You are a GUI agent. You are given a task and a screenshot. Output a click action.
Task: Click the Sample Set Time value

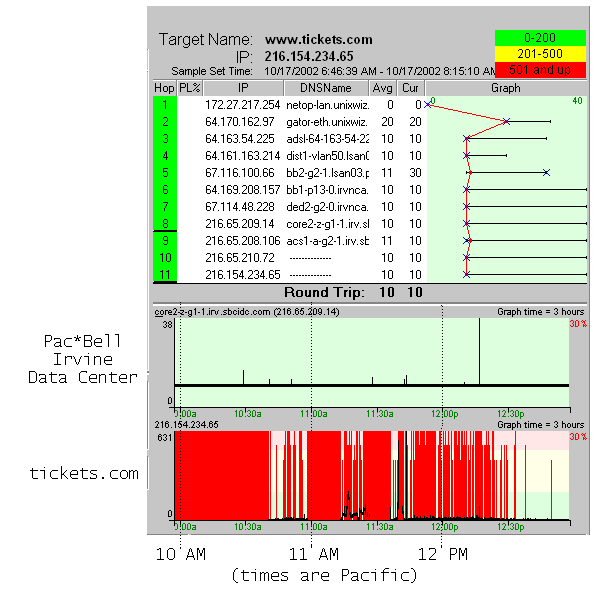(380, 71)
